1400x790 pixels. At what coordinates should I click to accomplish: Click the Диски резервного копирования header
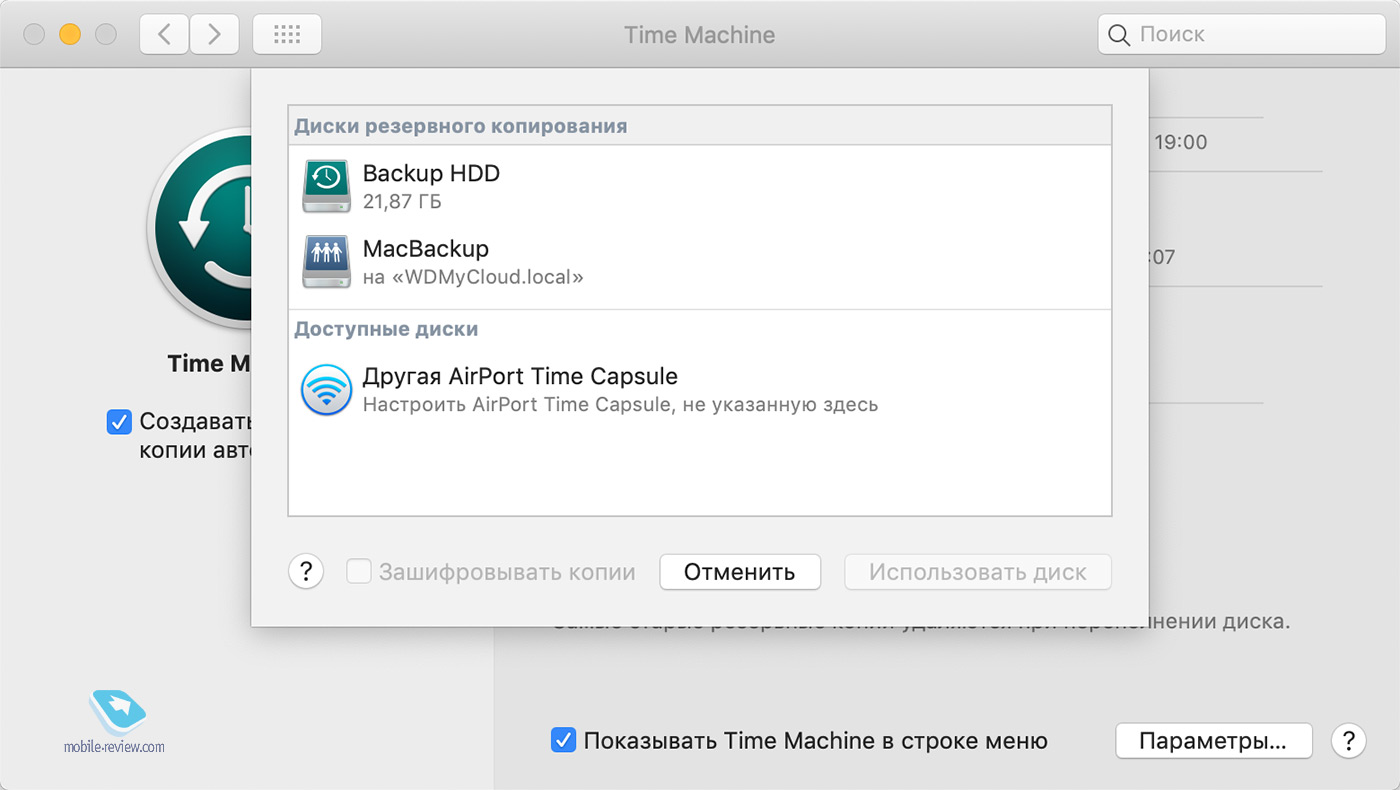(x=461, y=126)
